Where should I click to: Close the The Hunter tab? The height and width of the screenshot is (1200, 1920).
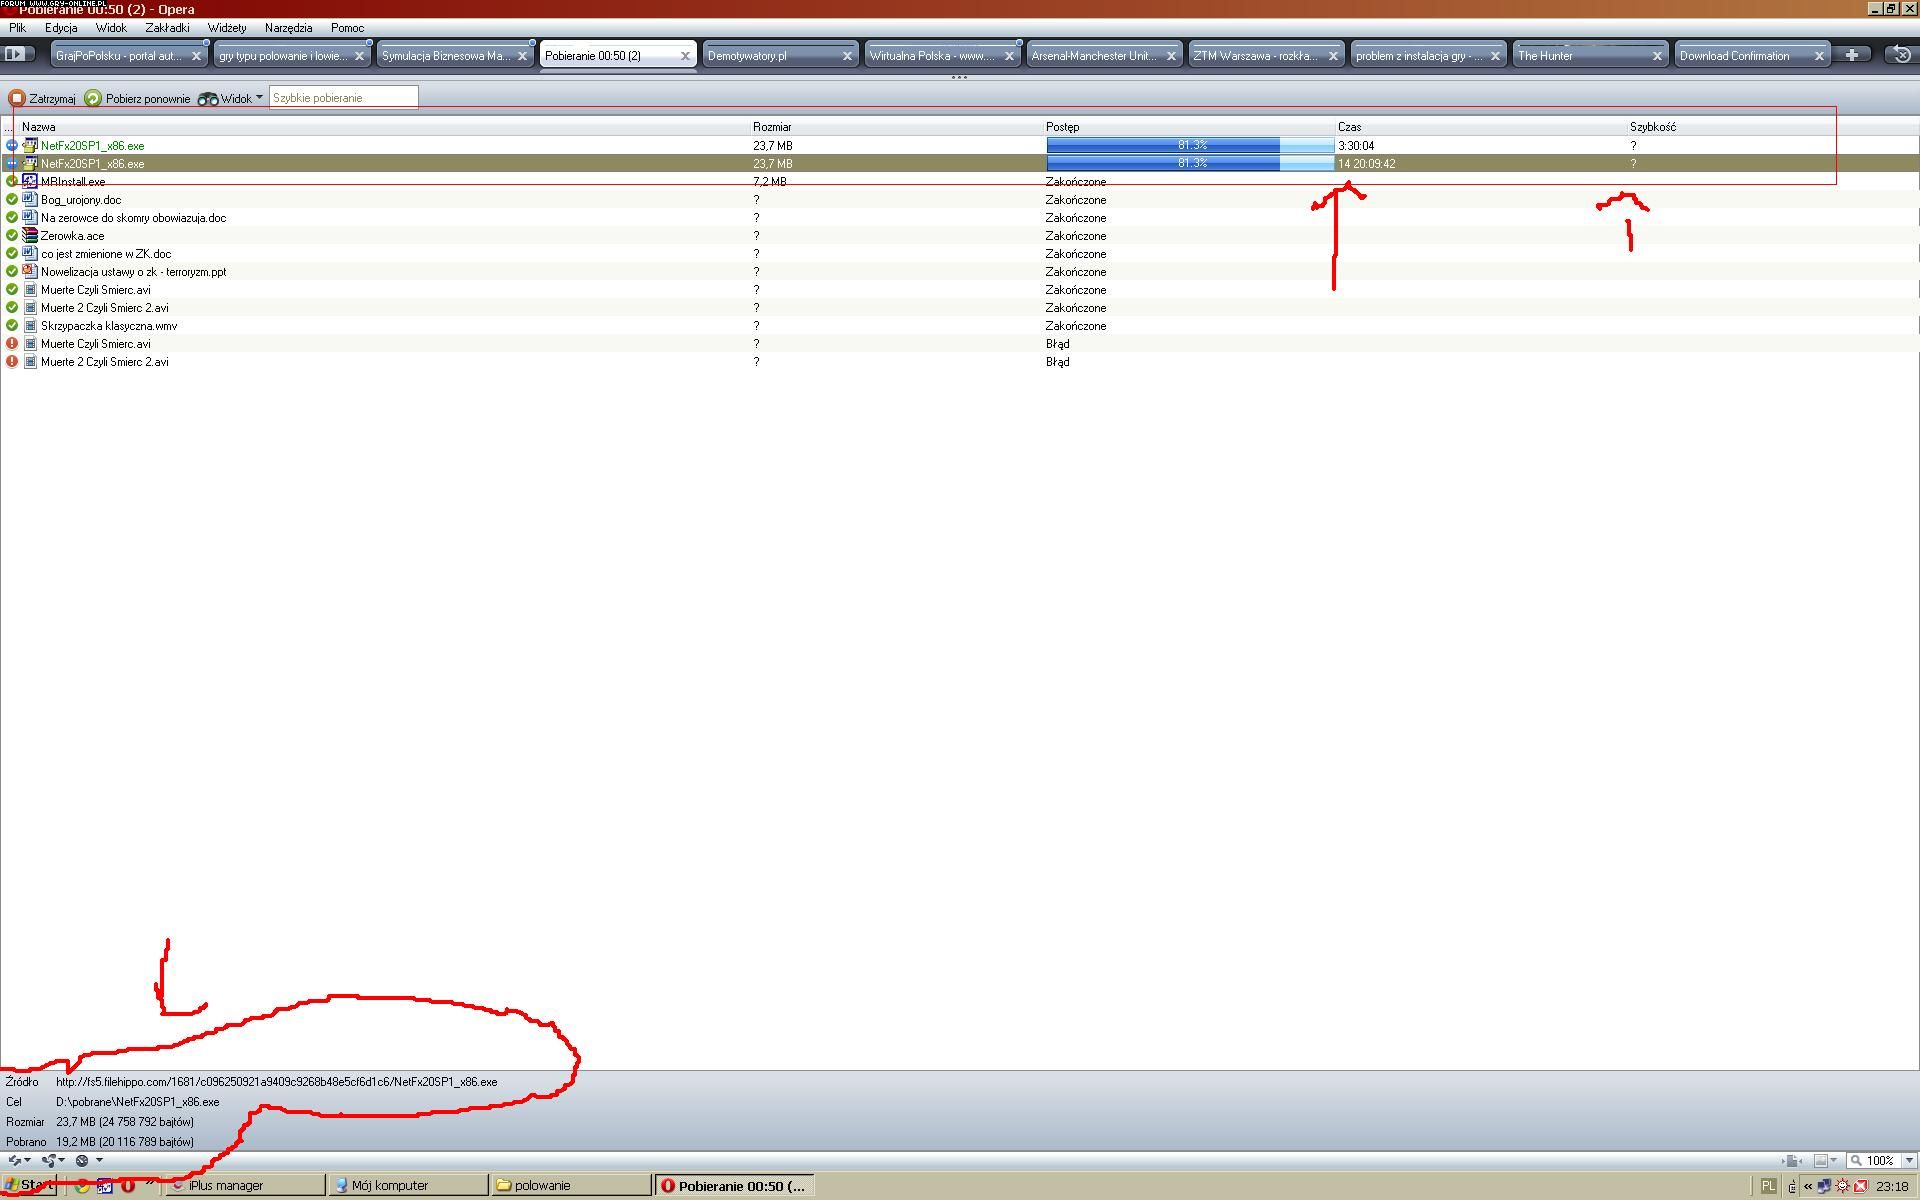tap(1657, 56)
